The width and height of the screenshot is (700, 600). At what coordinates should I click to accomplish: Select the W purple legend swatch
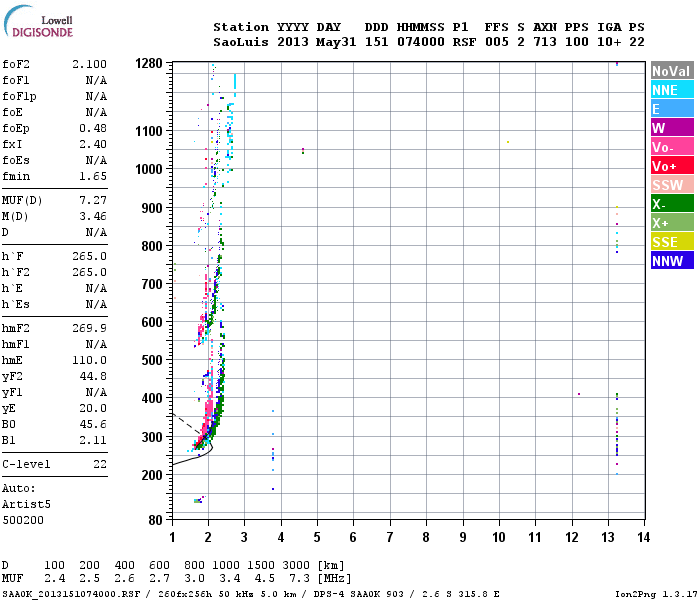coord(672,128)
